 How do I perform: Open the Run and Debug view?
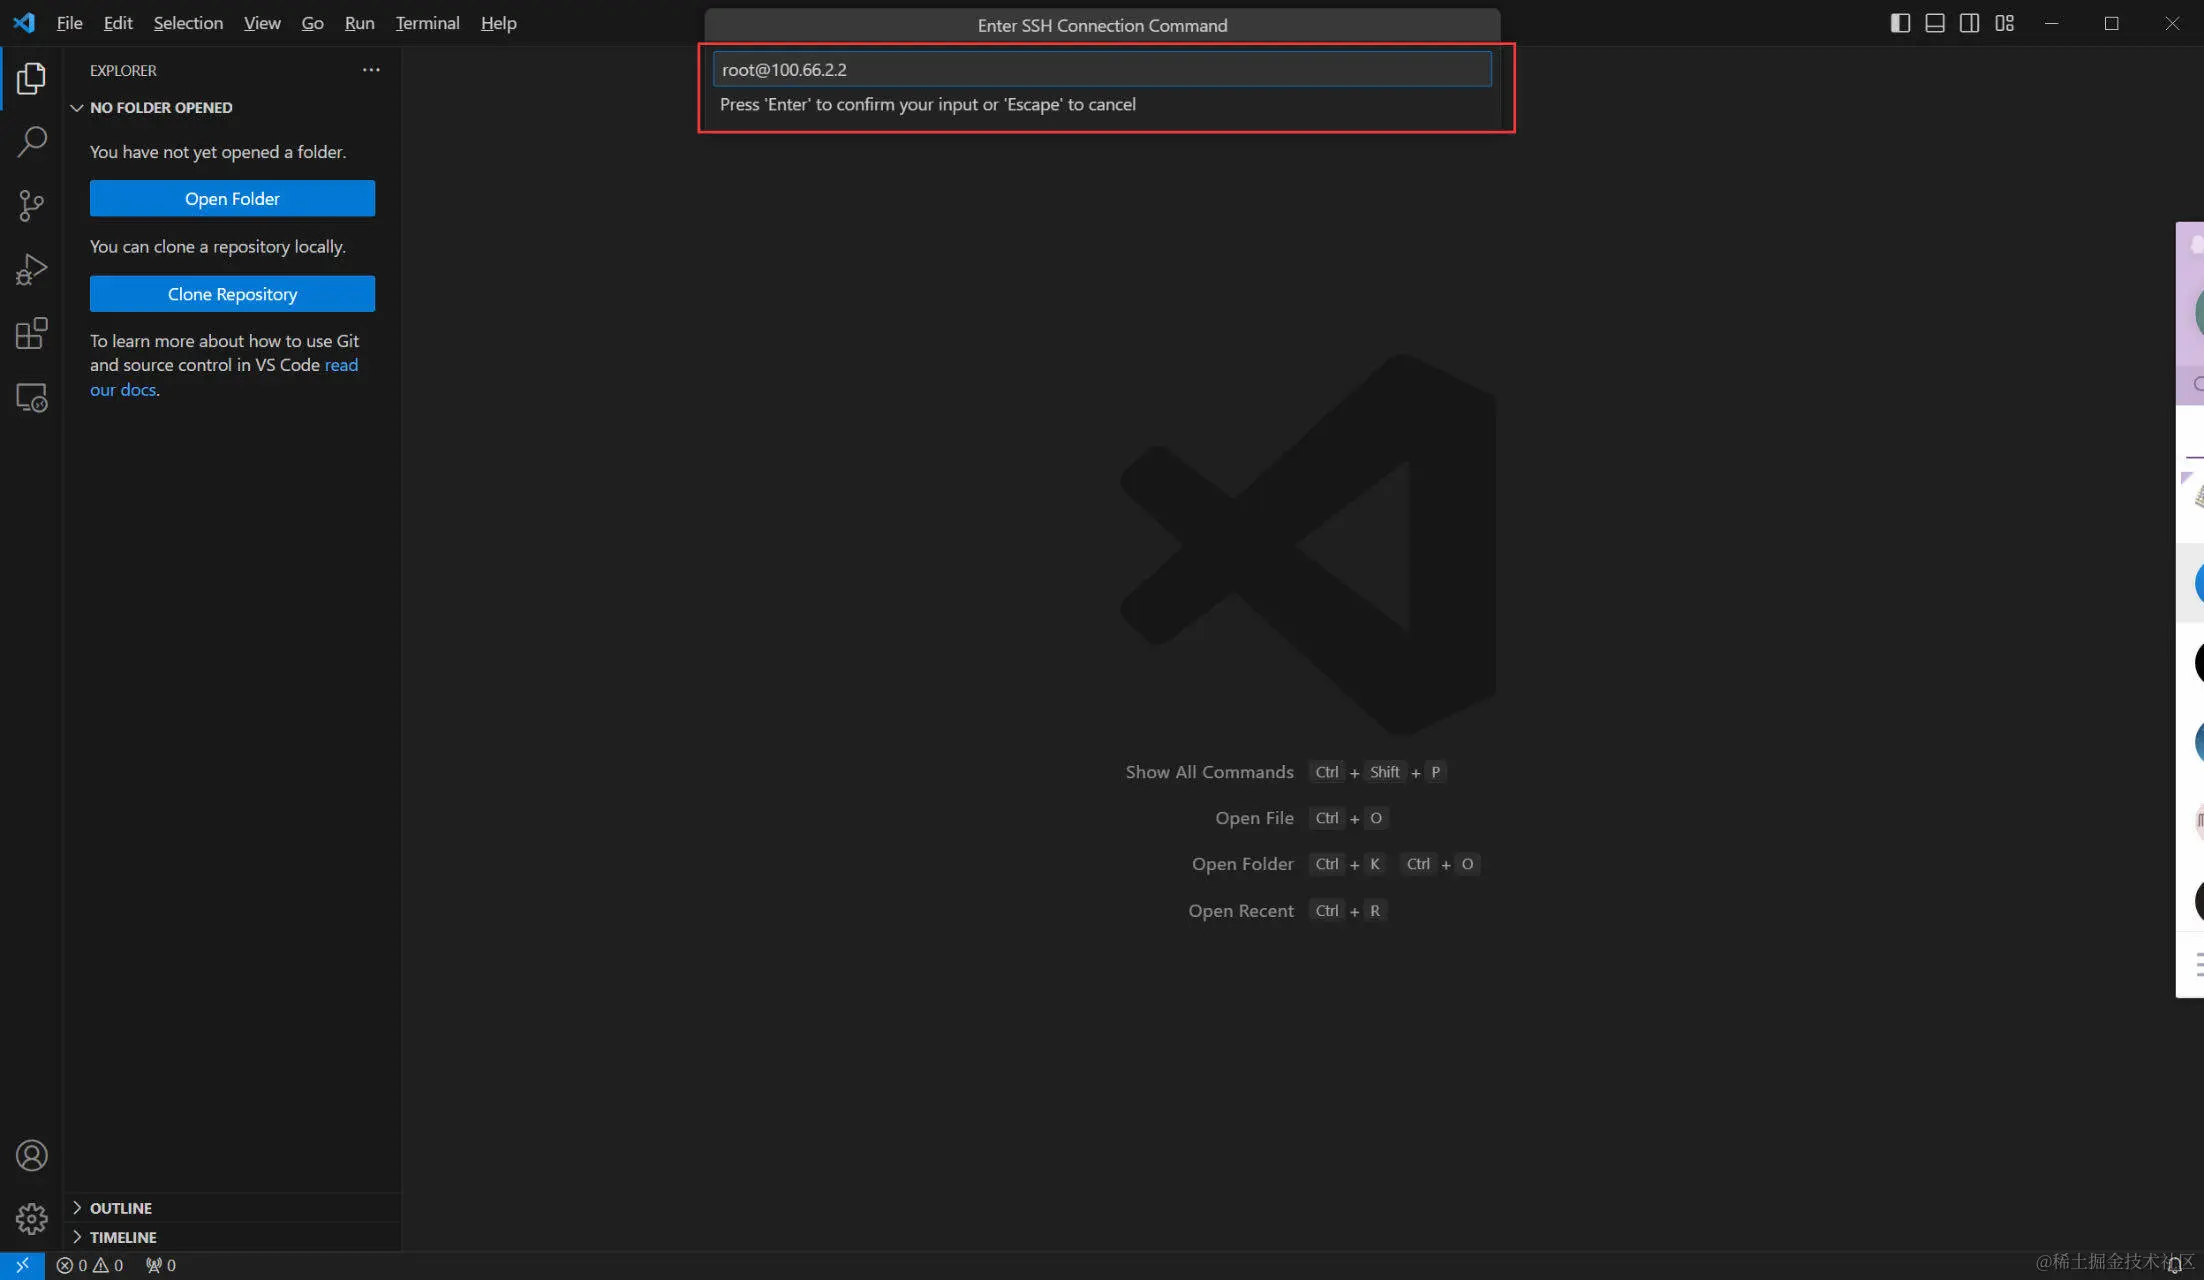[x=31, y=270]
